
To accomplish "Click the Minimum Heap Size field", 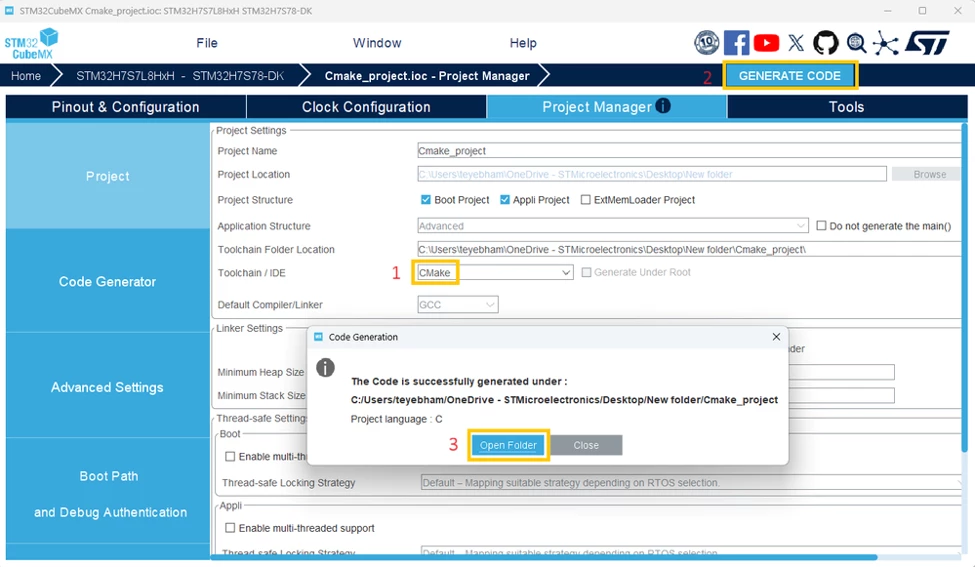I will point(841,372).
